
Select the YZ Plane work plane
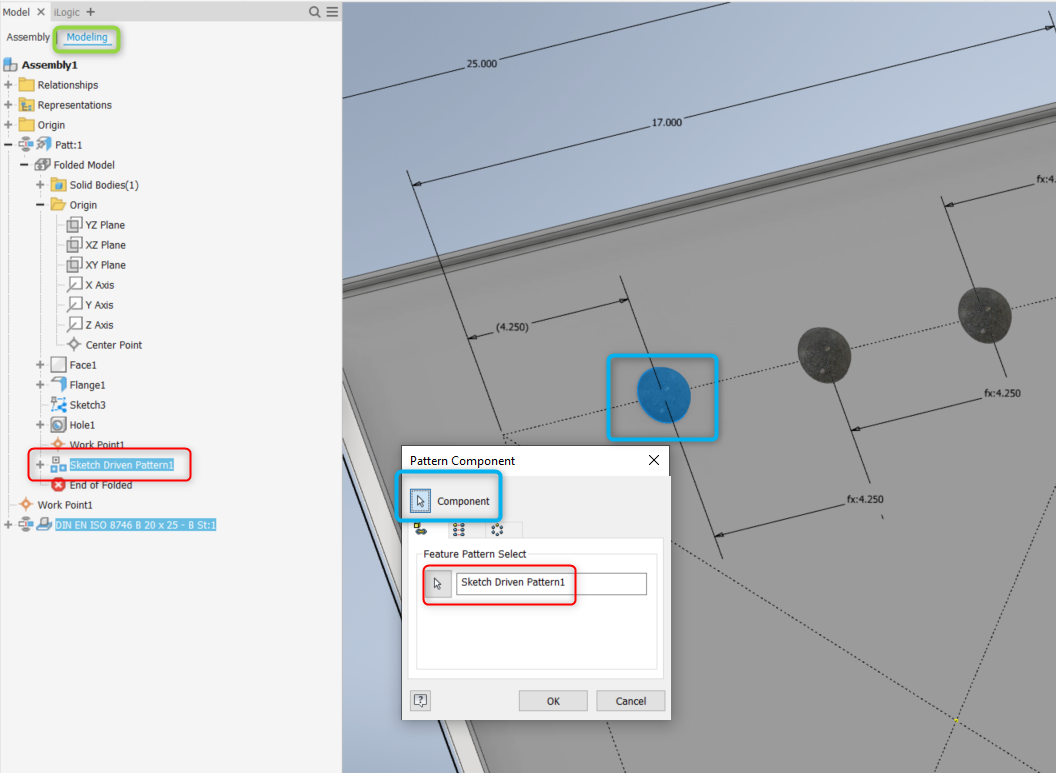(x=105, y=225)
